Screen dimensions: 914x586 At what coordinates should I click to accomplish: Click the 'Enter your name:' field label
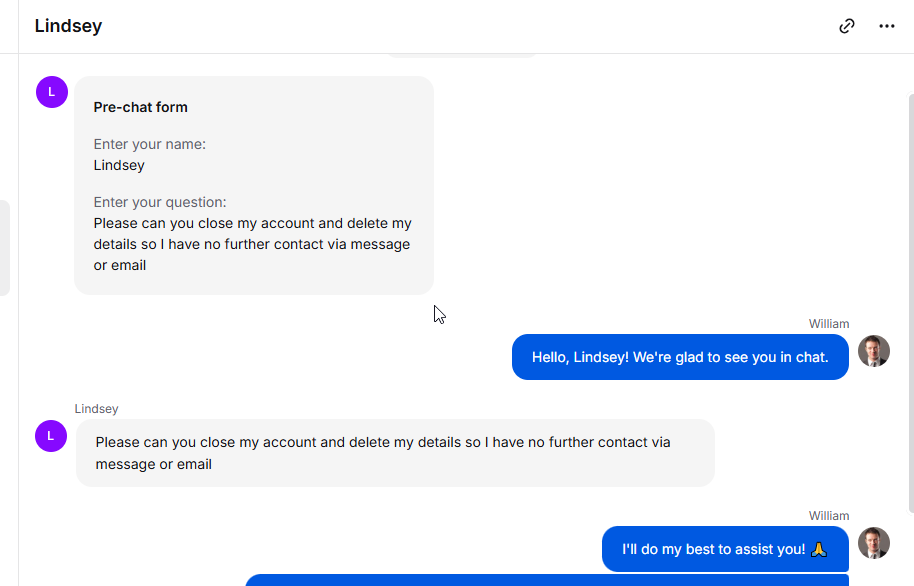[150, 144]
